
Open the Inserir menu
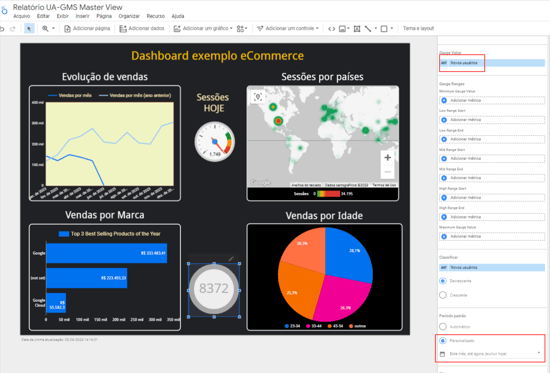(x=82, y=16)
